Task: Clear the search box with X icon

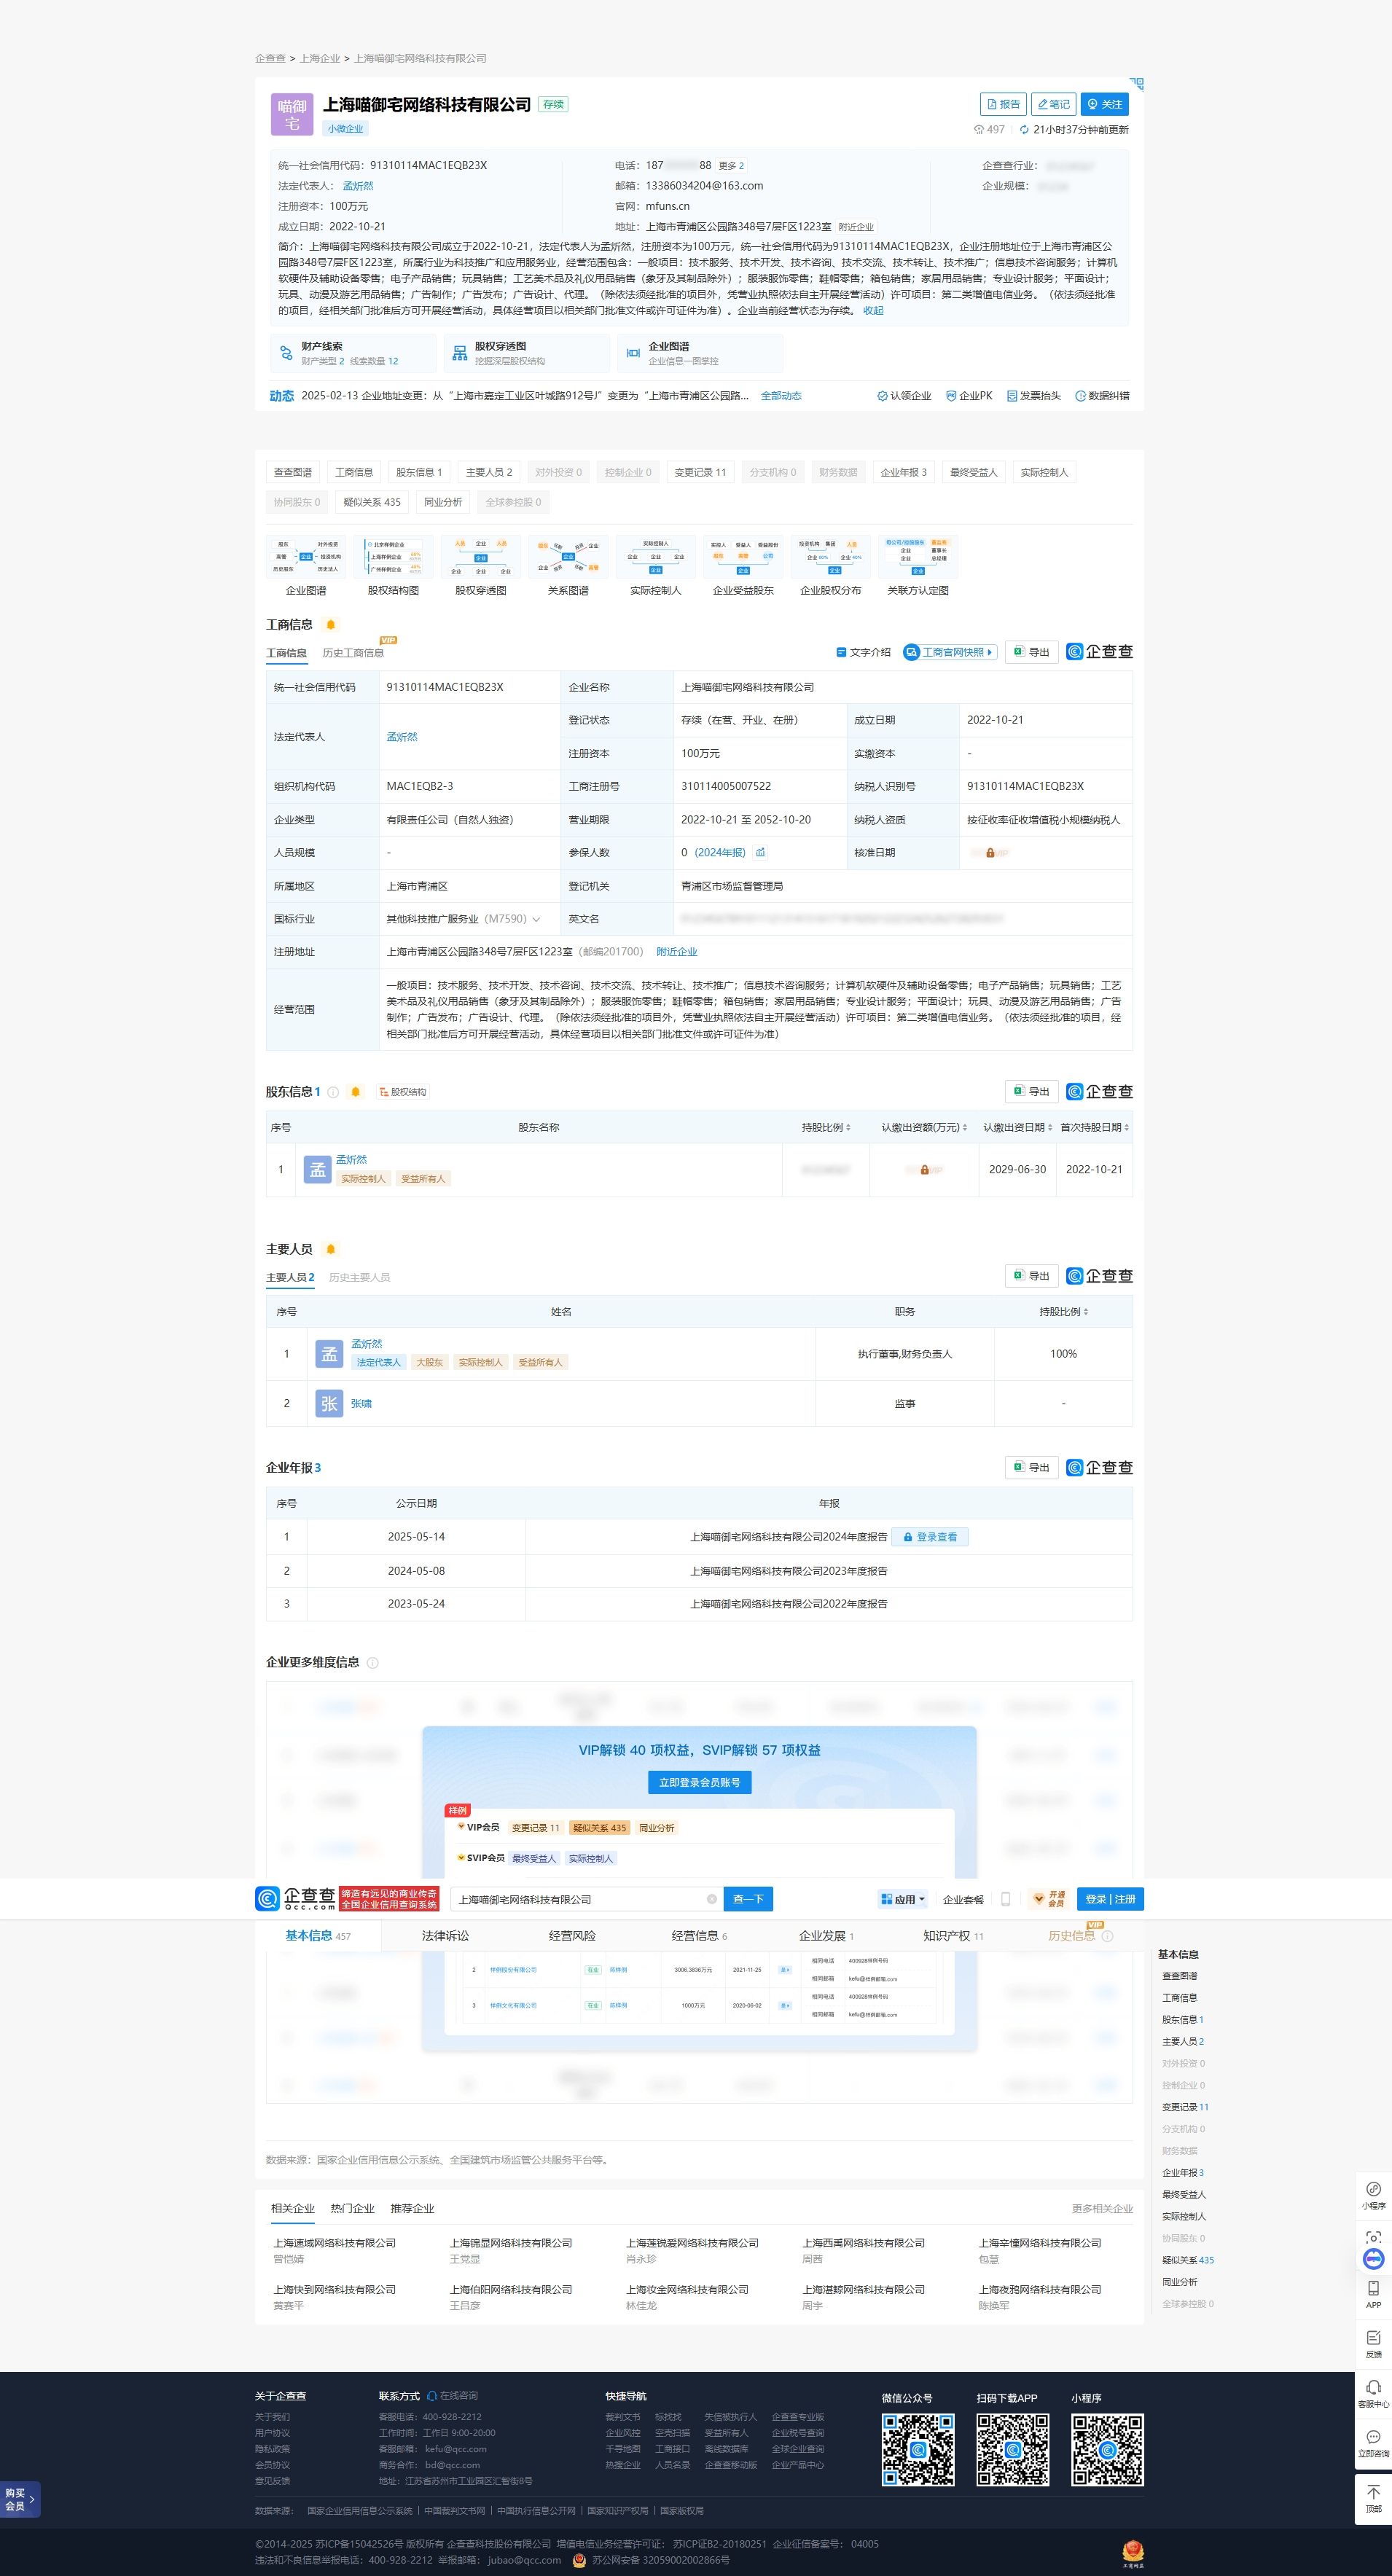Action: pyautogui.click(x=712, y=1899)
